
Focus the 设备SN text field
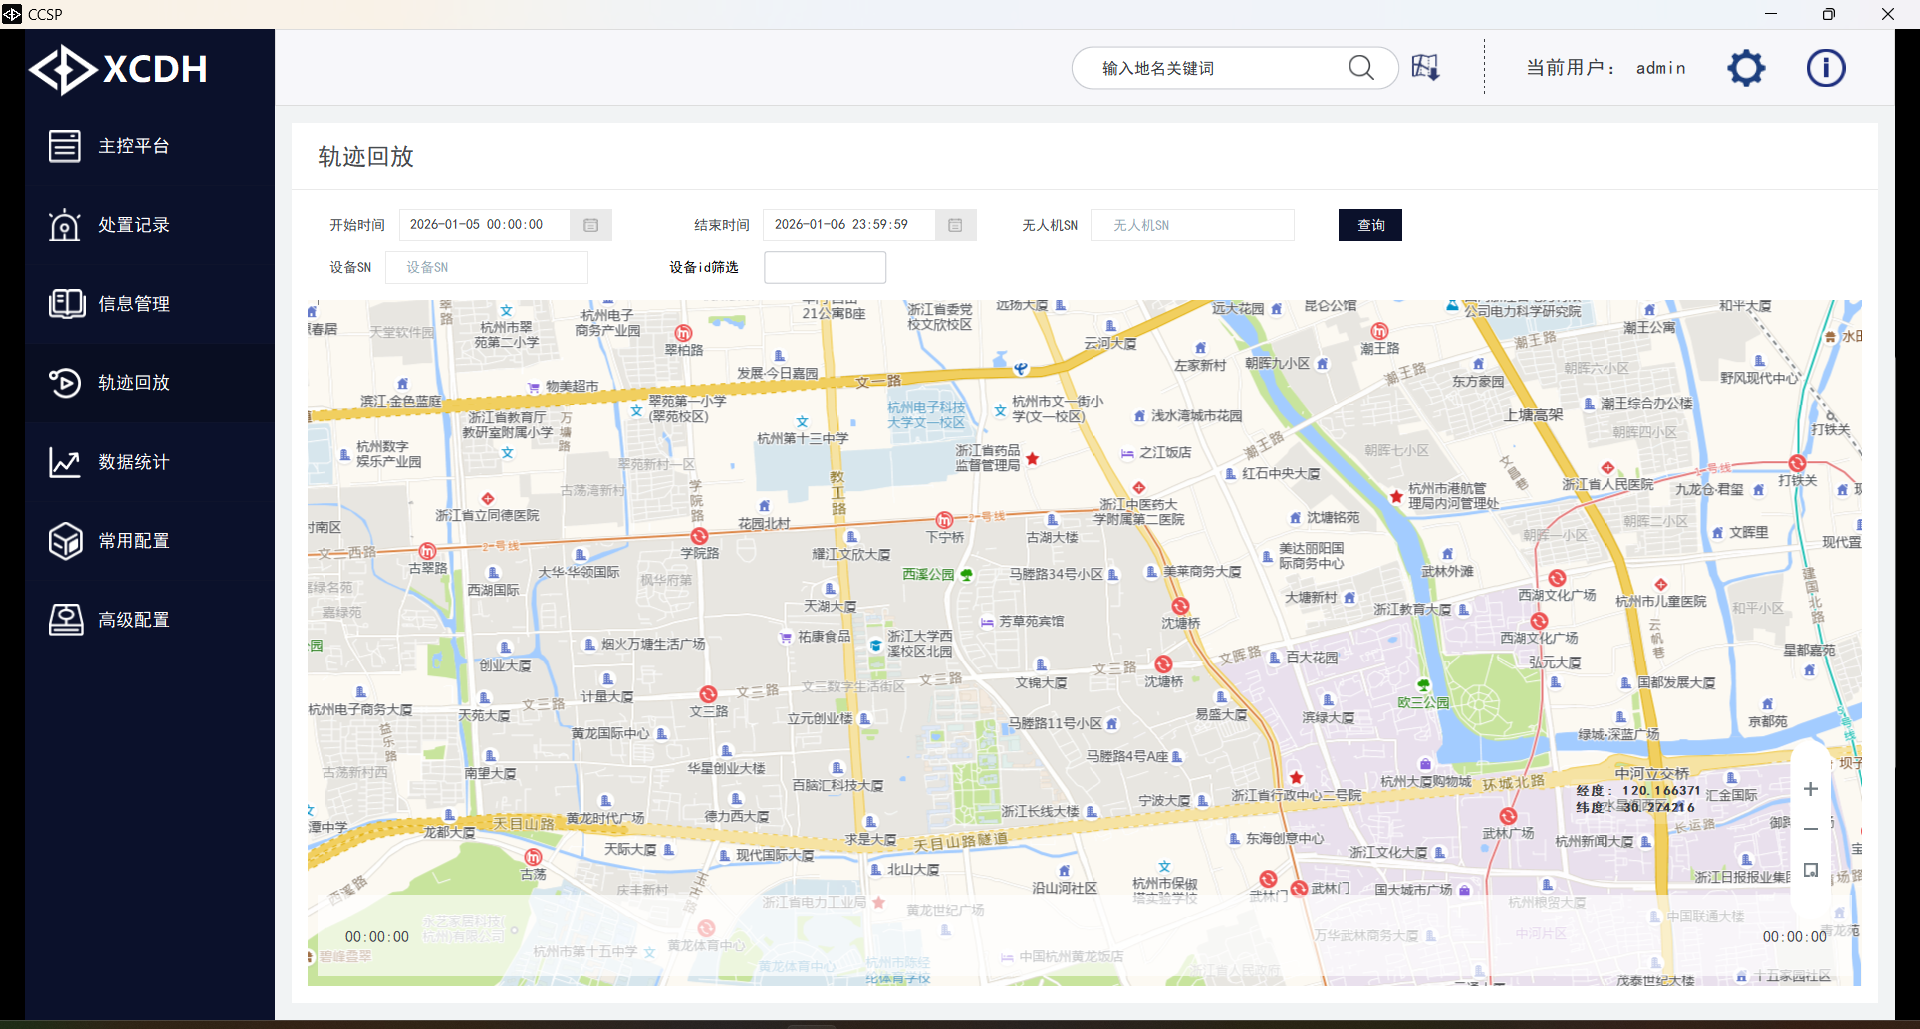coord(493,268)
